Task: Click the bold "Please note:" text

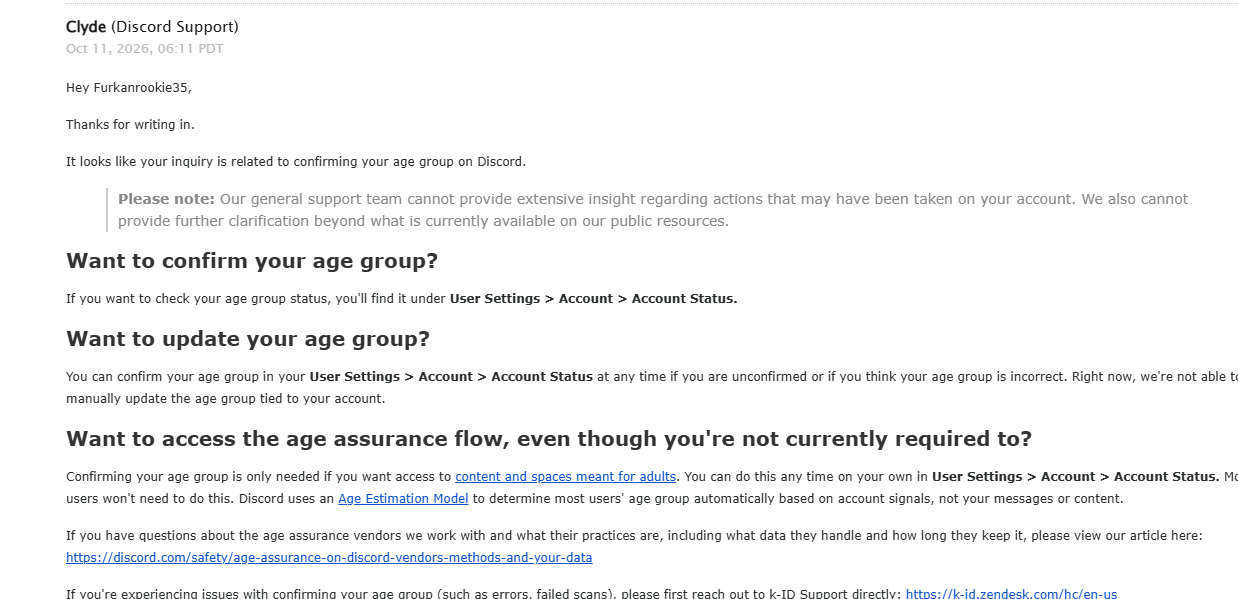Action: point(166,199)
